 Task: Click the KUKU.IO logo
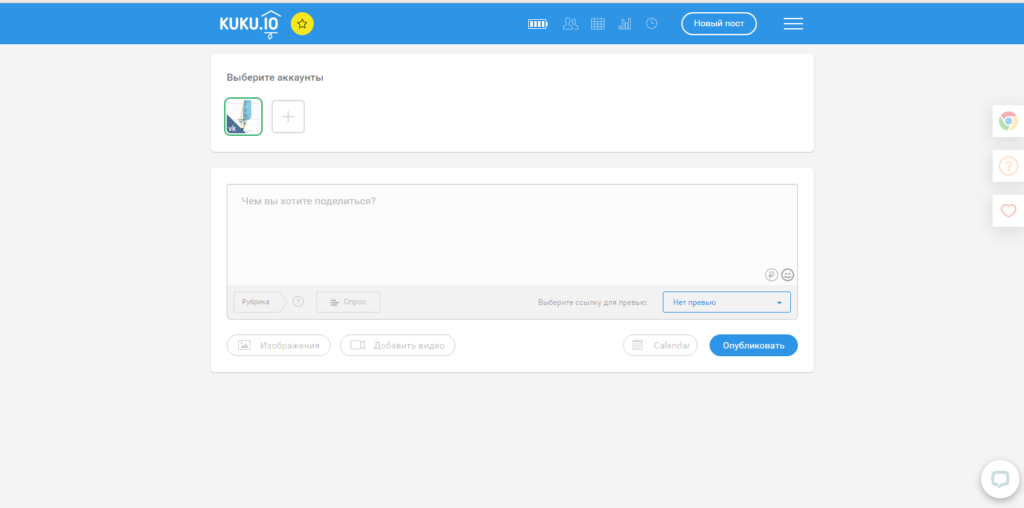[x=250, y=23]
